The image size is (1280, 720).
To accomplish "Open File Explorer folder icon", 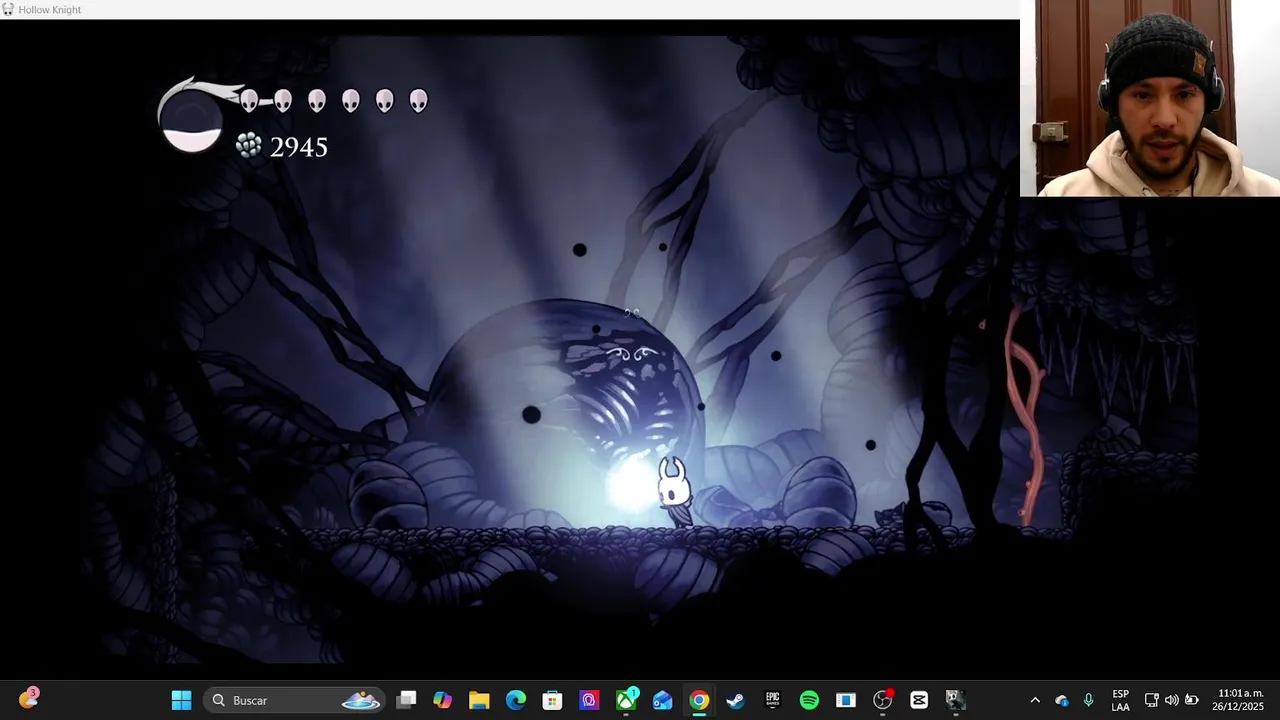I will click(x=479, y=700).
